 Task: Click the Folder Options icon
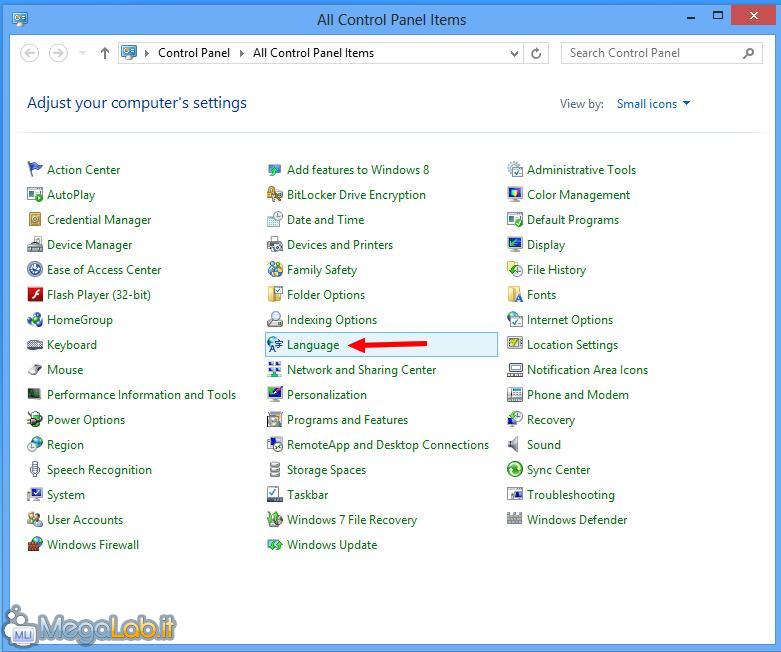point(275,294)
